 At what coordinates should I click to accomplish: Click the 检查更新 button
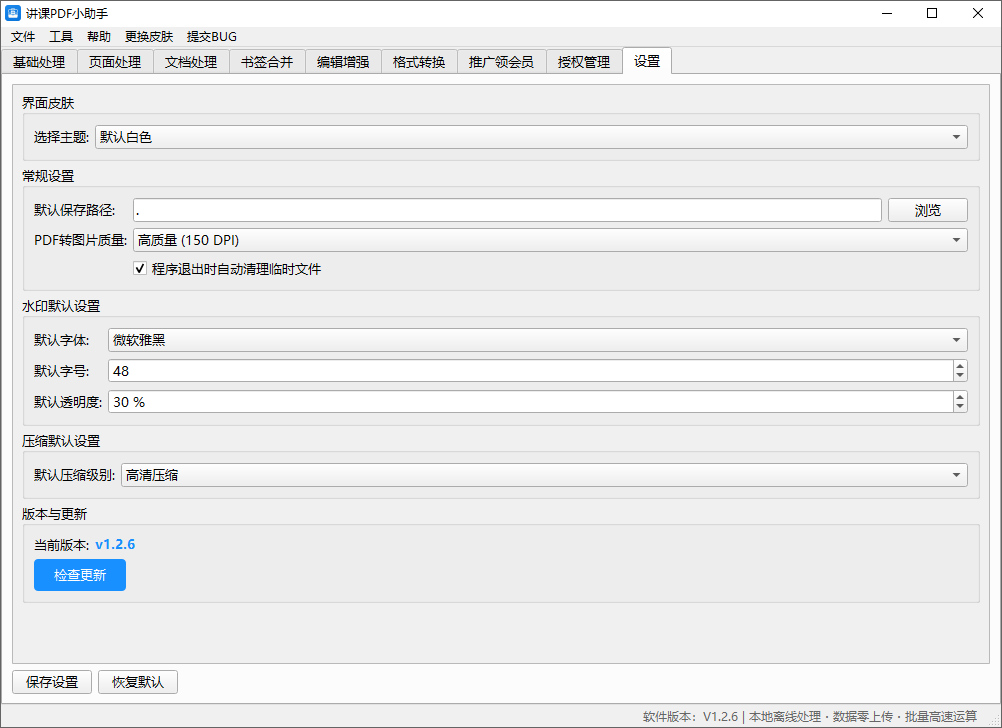tap(80, 575)
